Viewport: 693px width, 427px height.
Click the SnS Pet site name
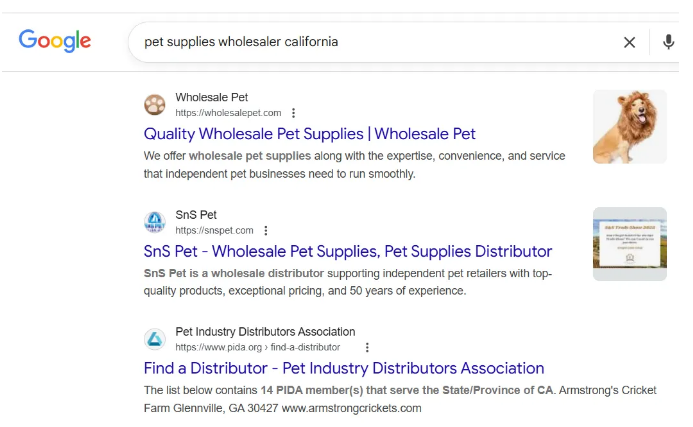(196, 214)
